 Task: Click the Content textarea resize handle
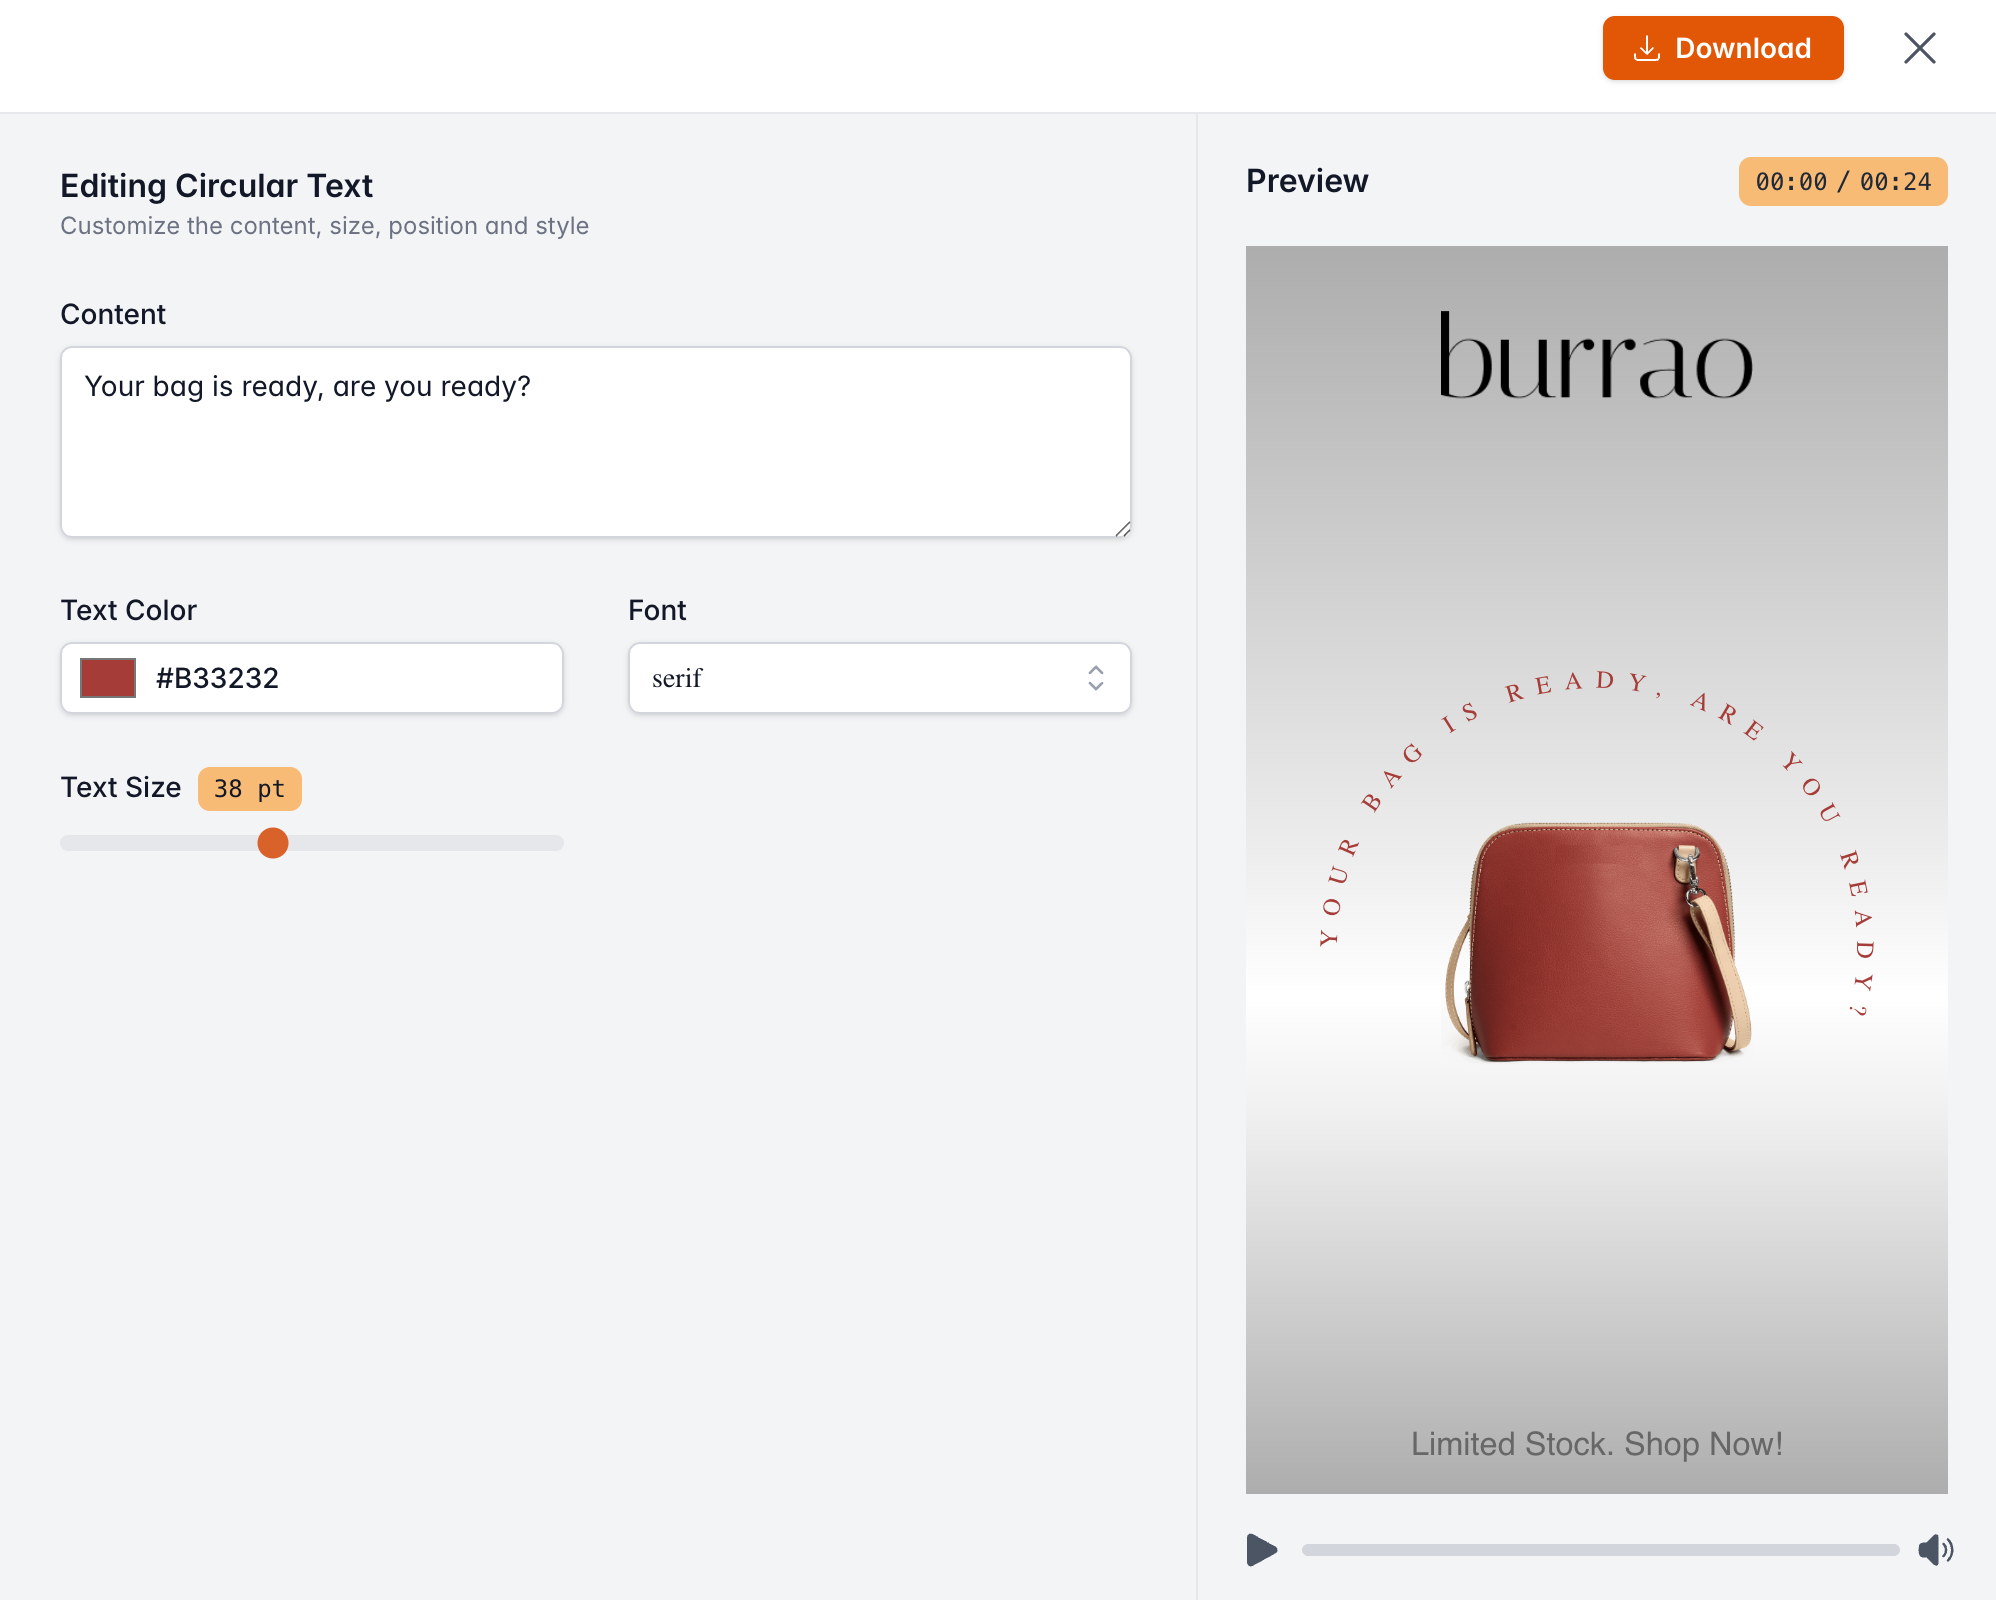(1123, 529)
